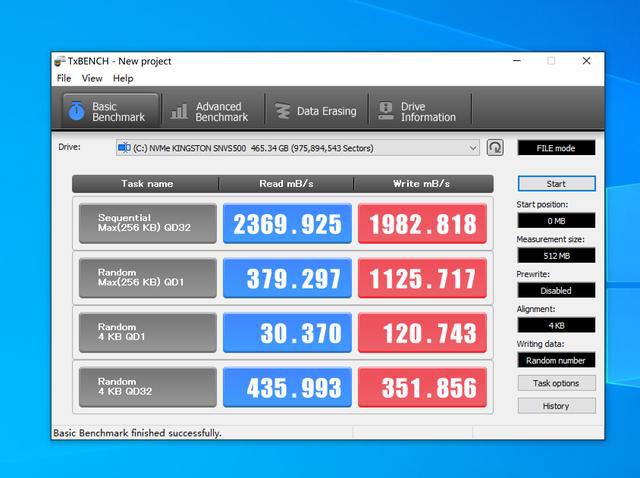This screenshot has width=640, height=478.
Task: Click the FILE mode button
Action: (556, 148)
